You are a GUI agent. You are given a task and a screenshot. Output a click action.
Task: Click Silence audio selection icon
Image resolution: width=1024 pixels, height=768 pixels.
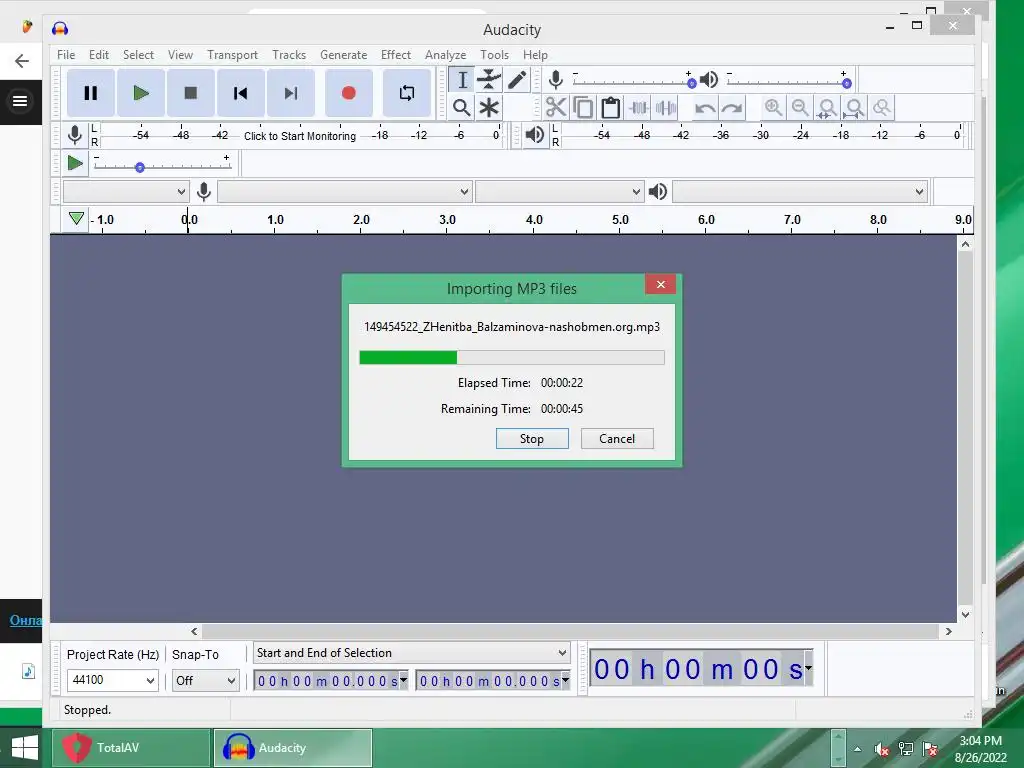pyautogui.click(x=665, y=107)
